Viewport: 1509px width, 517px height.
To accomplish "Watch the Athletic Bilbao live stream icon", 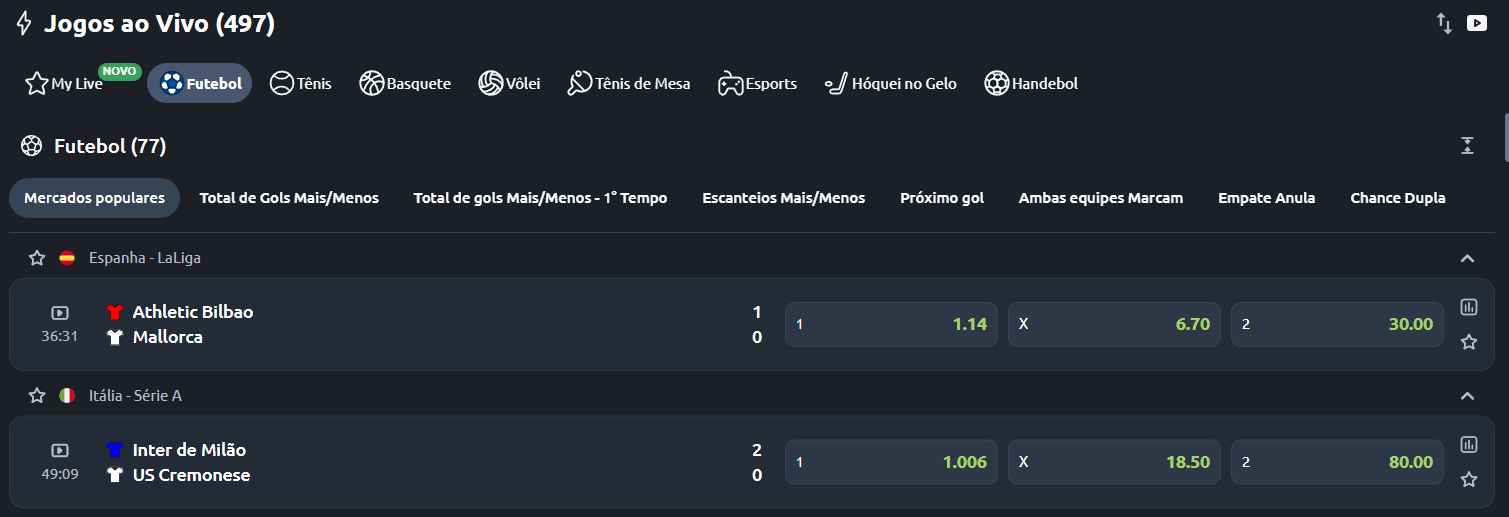I will tap(60, 313).
